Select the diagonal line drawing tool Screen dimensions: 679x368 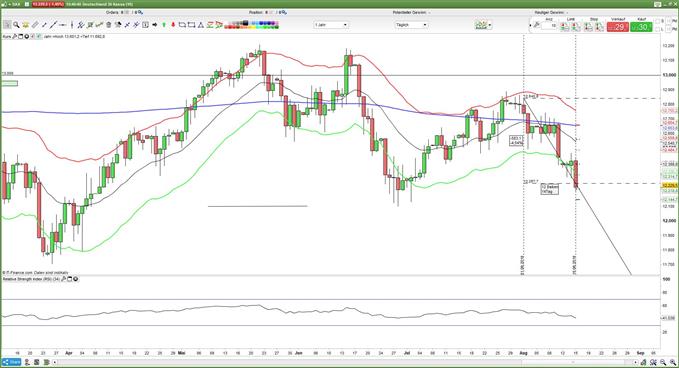pos(53,25)
